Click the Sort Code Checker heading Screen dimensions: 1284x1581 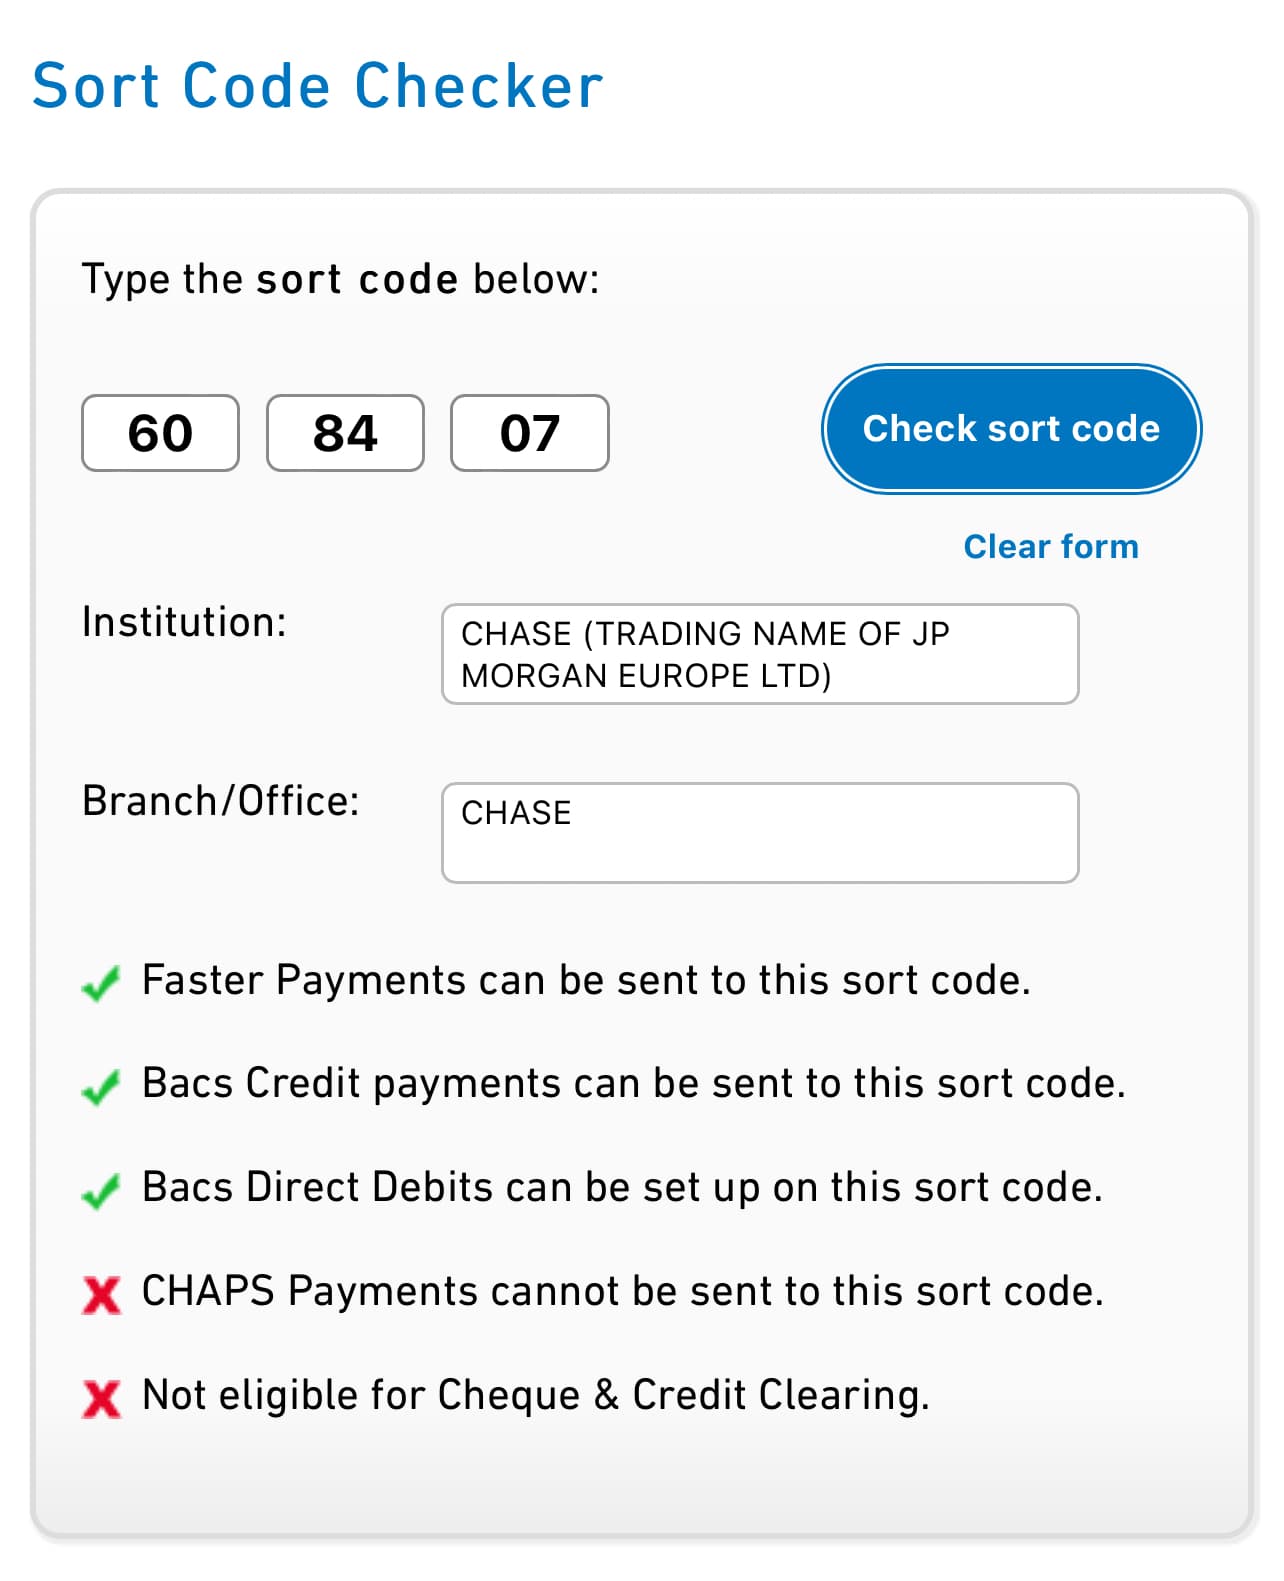[x=318, y=86]
